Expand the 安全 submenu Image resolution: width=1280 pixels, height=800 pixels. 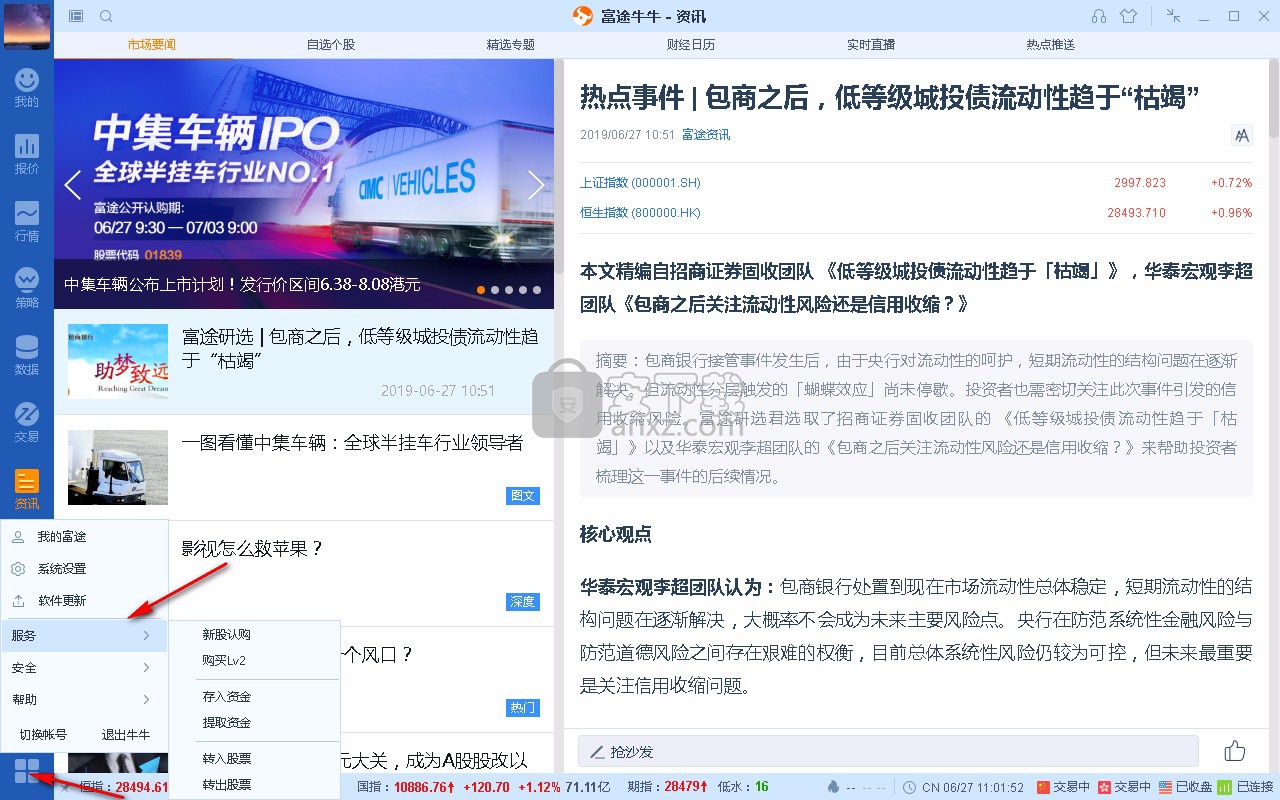coord(84,668)
